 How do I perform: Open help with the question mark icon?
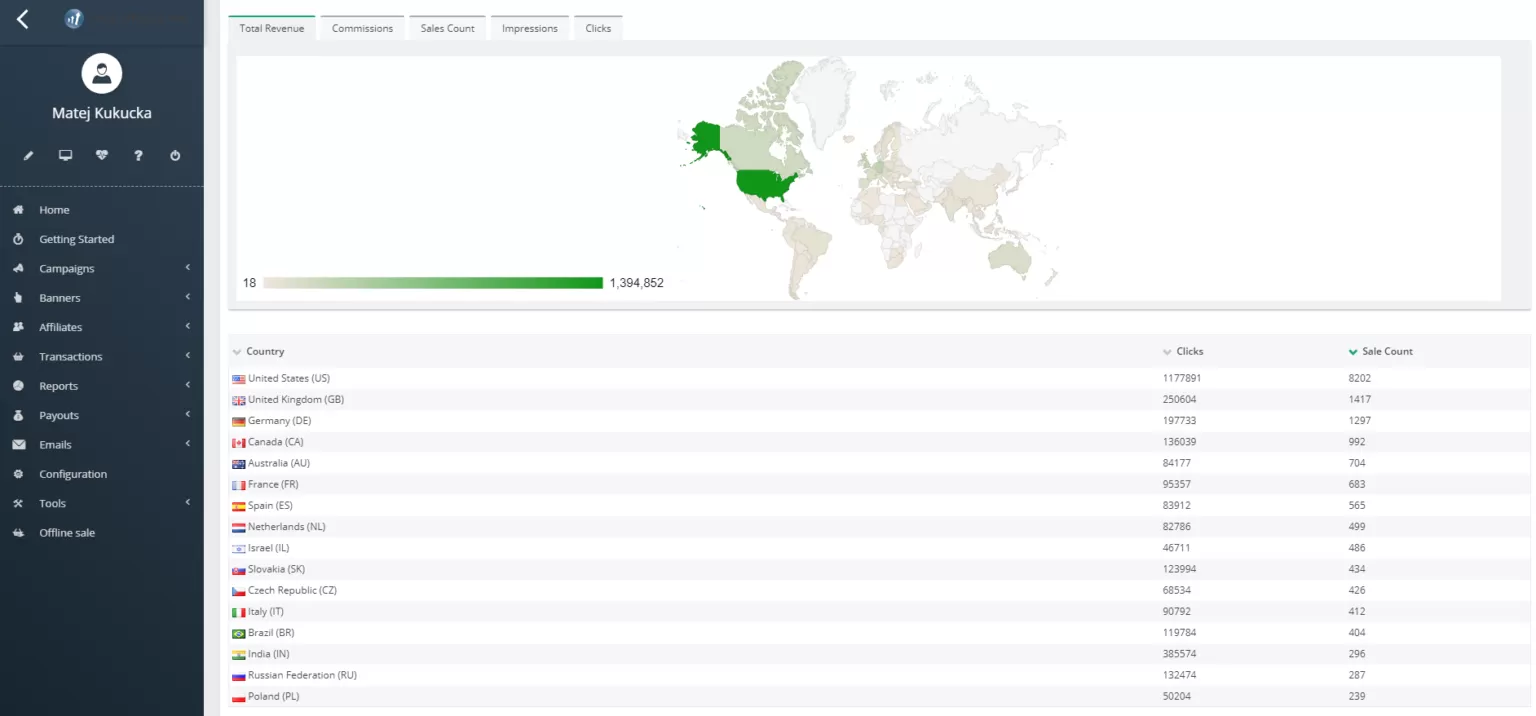[138, 155]
